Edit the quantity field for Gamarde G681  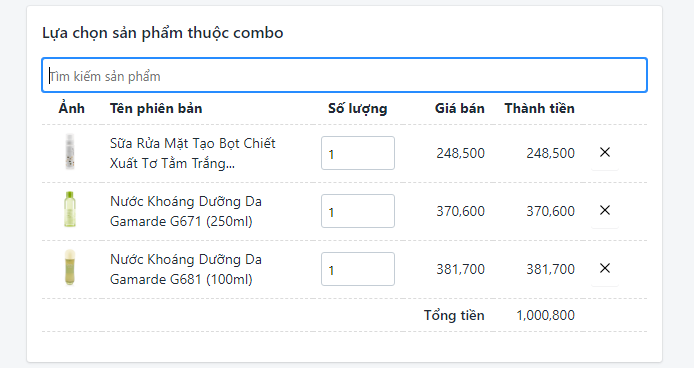(358, 269)
